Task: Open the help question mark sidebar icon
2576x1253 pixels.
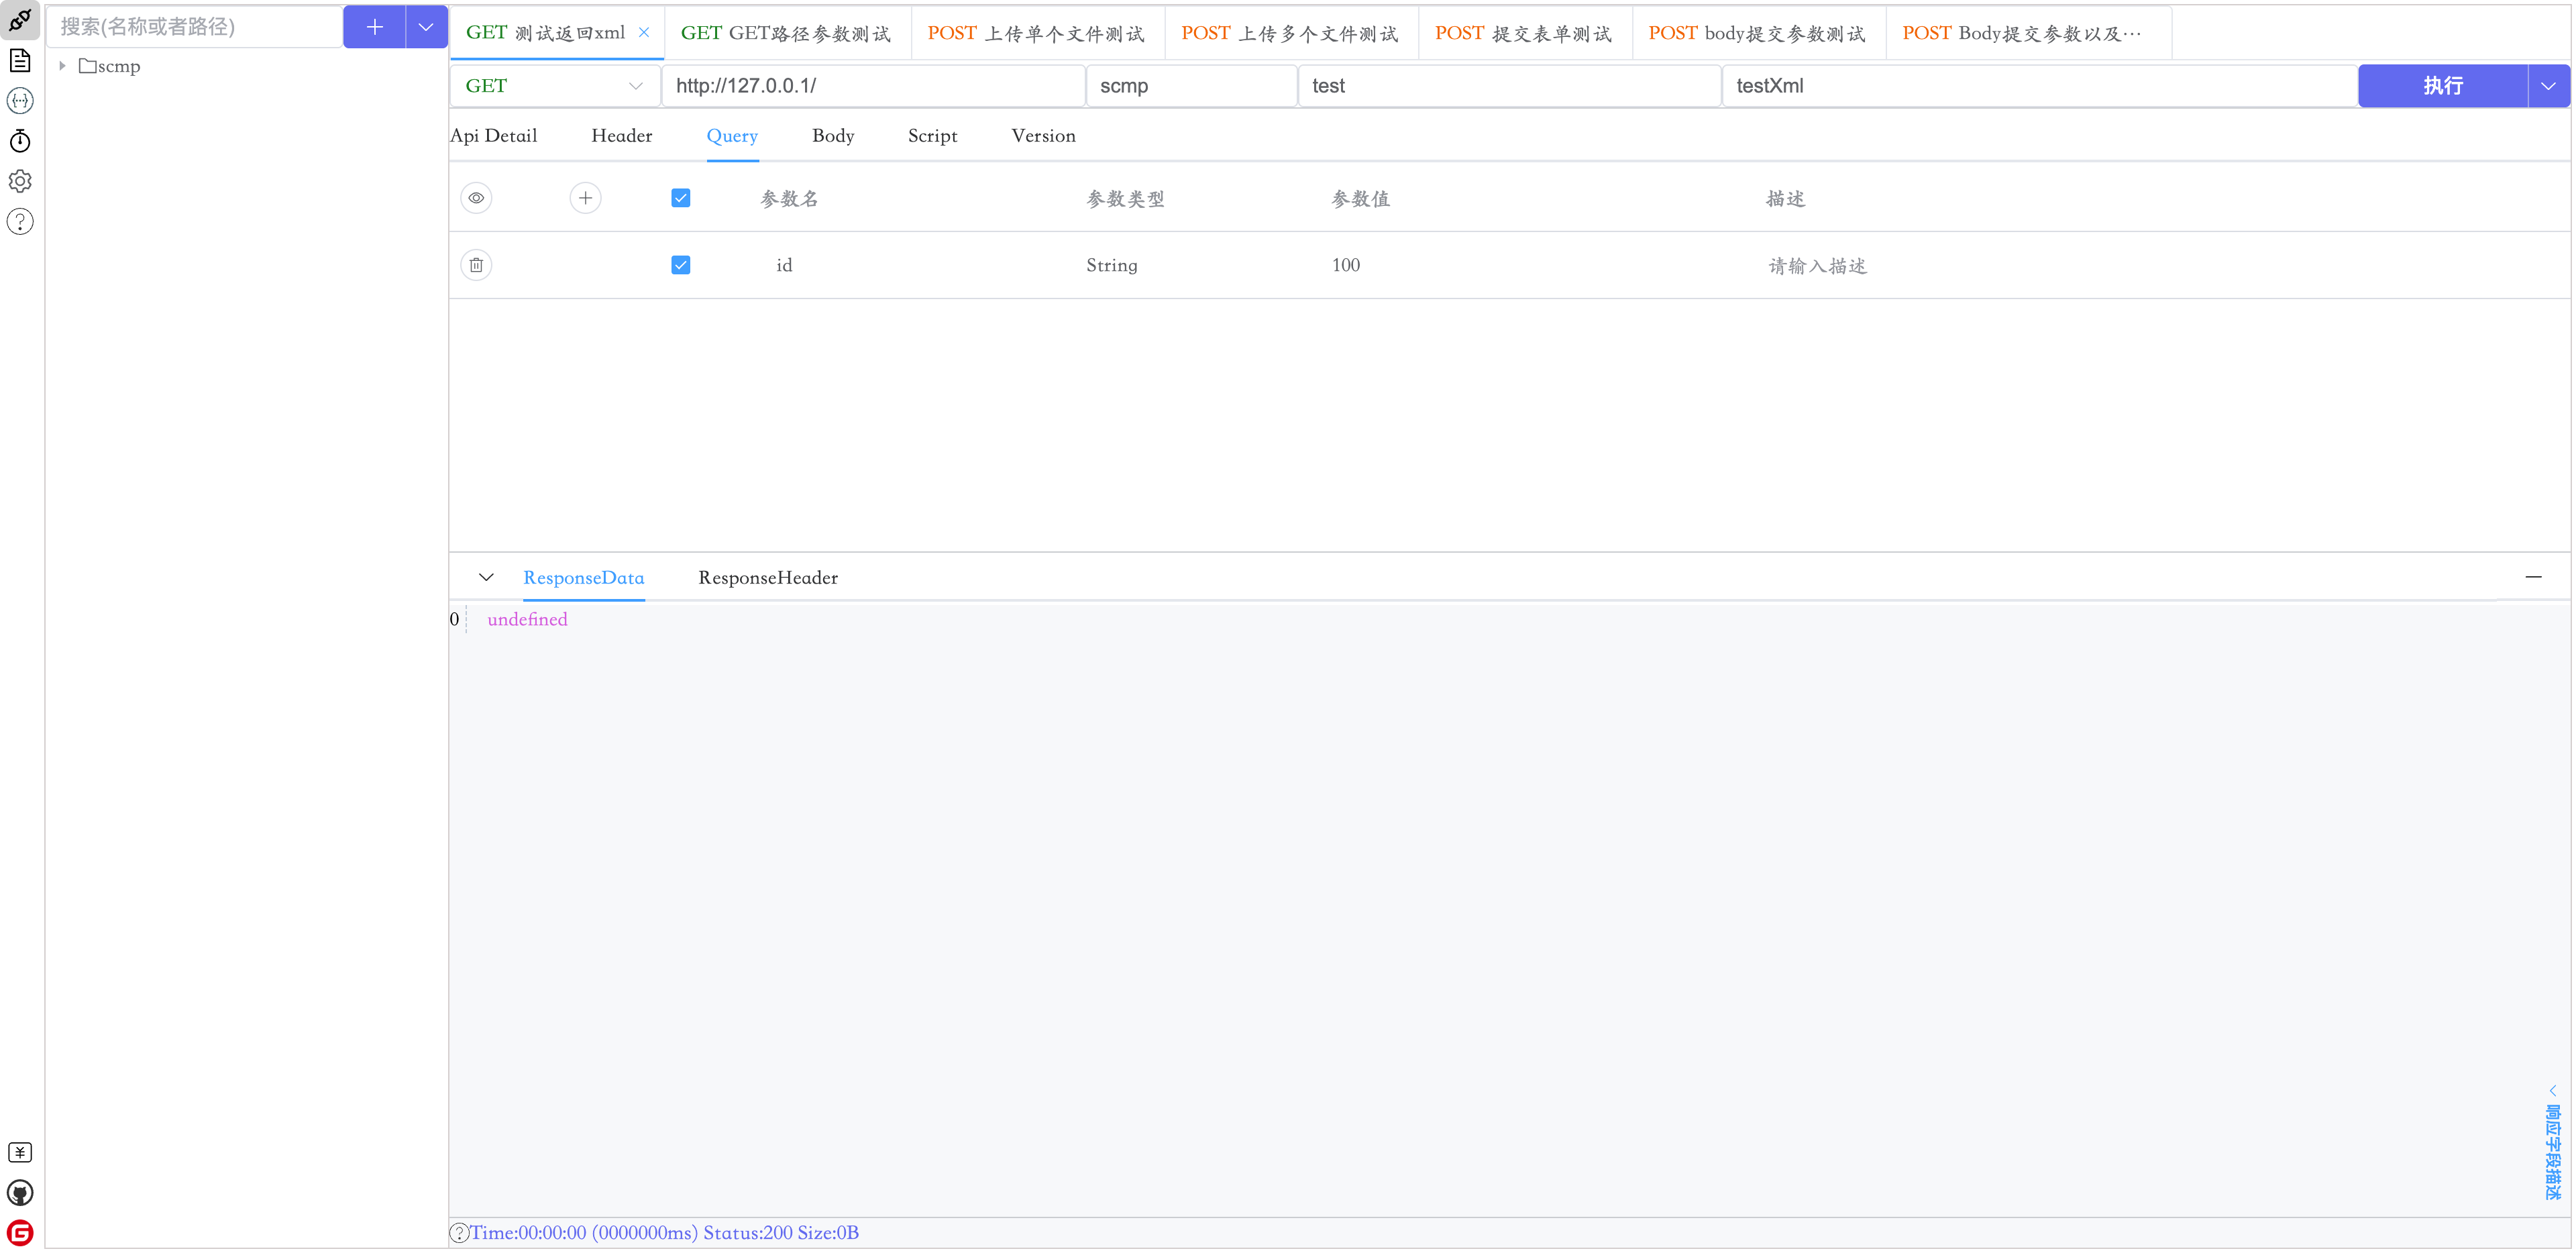Action: tap(20, 221)
